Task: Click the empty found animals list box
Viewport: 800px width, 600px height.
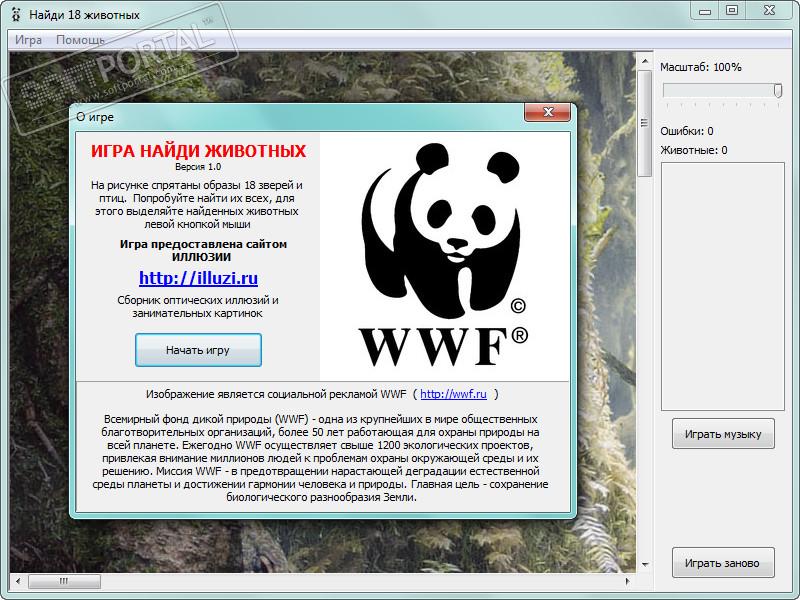Action: click(x=722, y=286)
